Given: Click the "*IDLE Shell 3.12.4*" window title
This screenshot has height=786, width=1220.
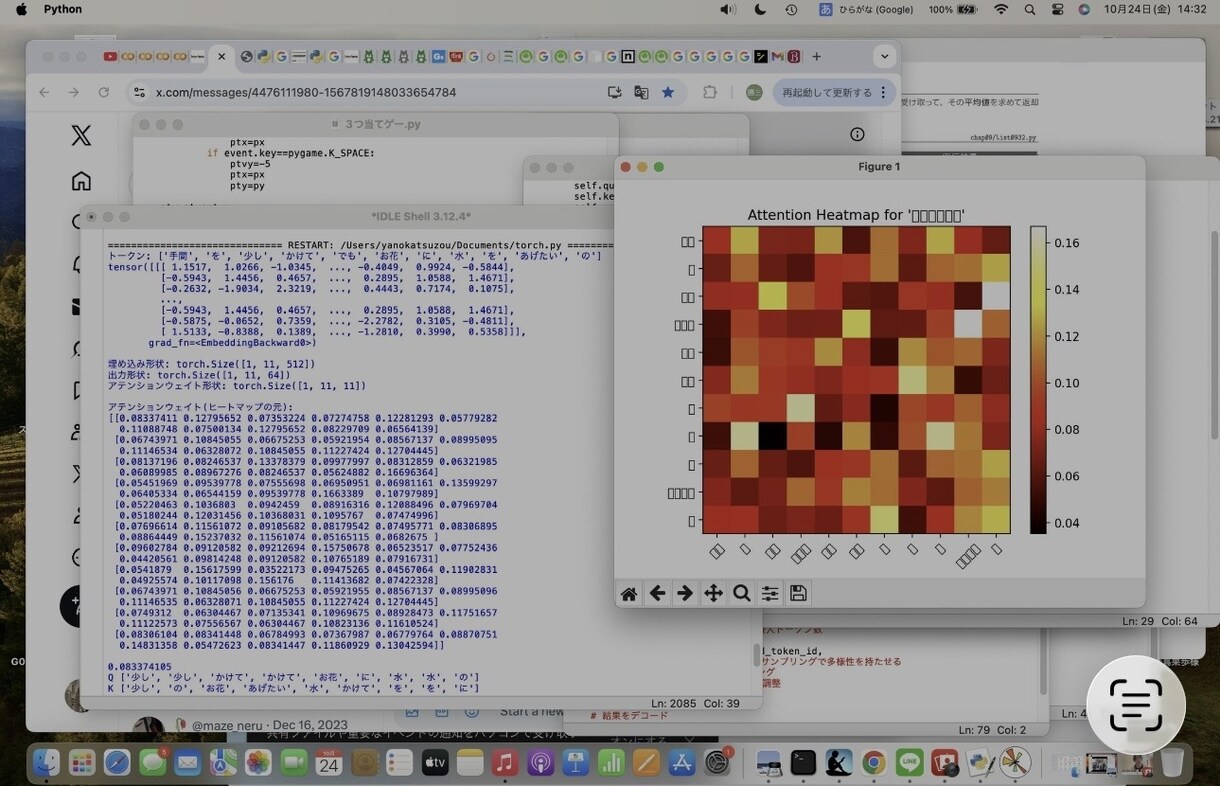Looking at the screenshot, I should coord(421,216).
